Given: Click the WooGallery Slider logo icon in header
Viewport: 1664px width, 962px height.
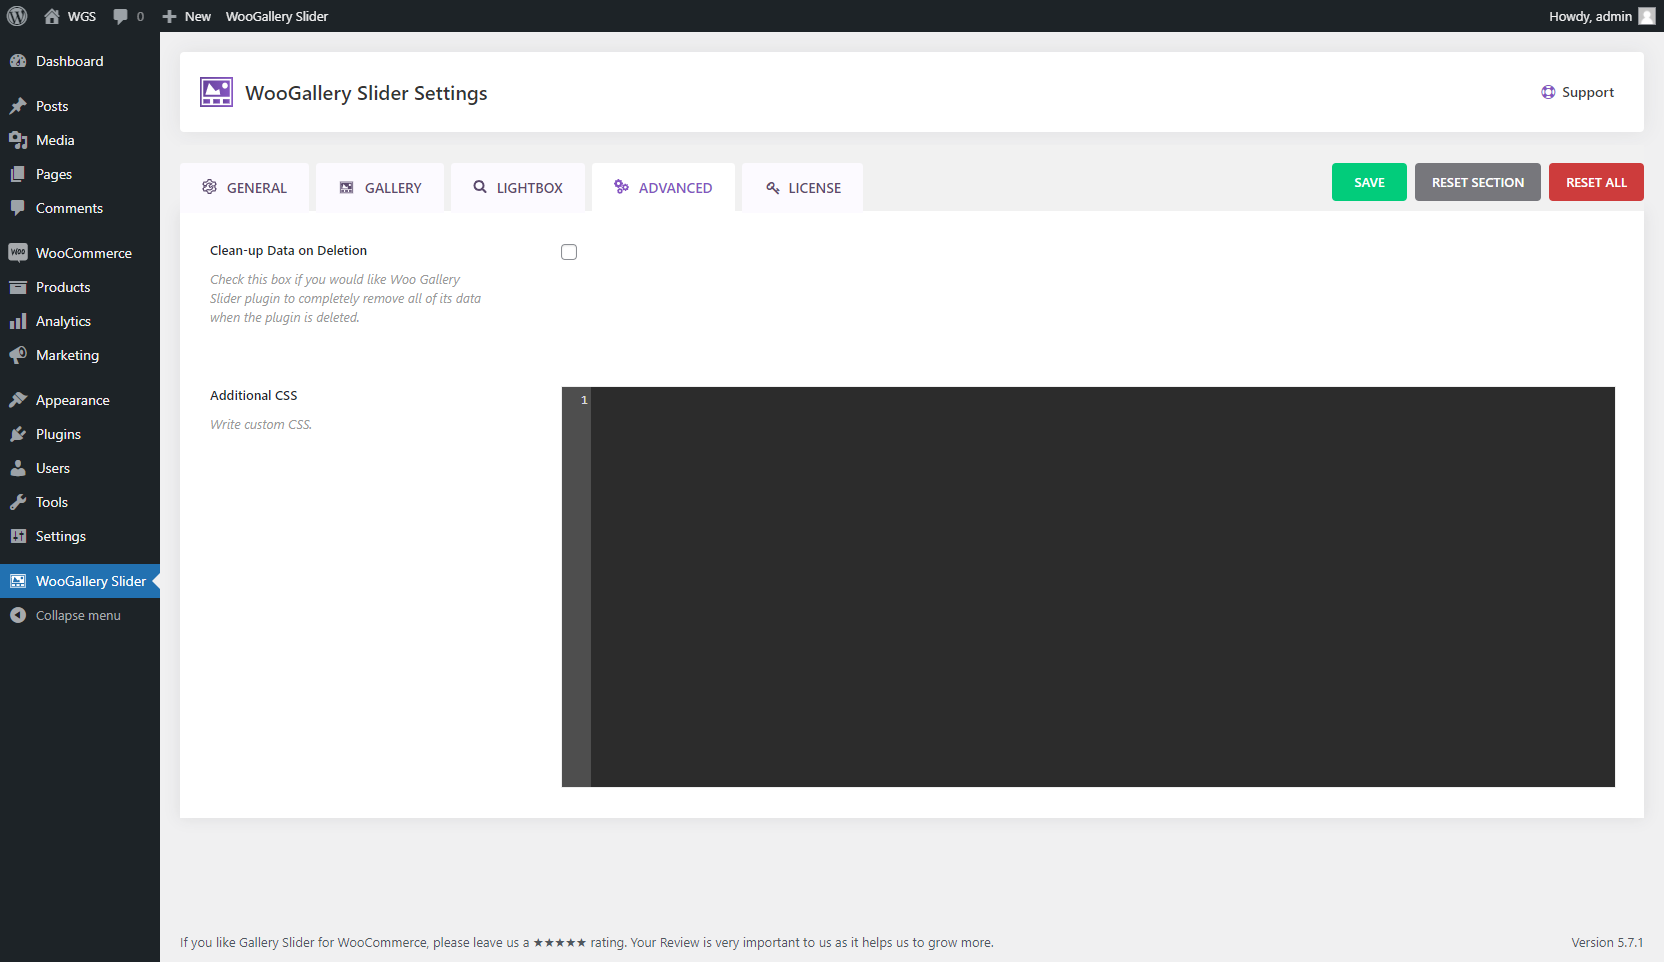Looking at the screenshot, I should click(216, 92).
